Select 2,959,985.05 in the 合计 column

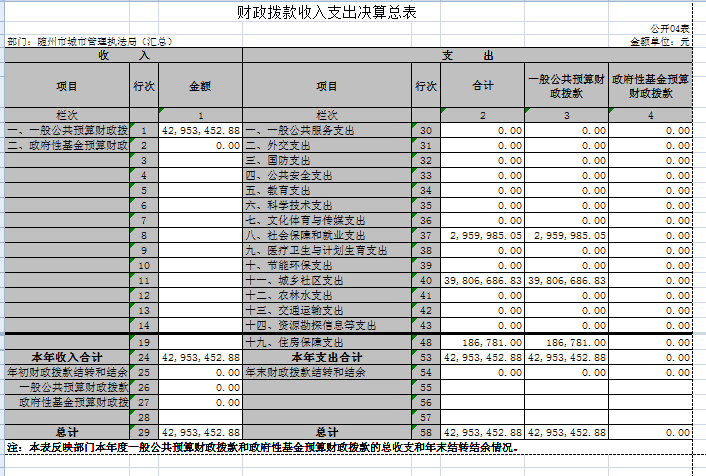click(486, 234)
